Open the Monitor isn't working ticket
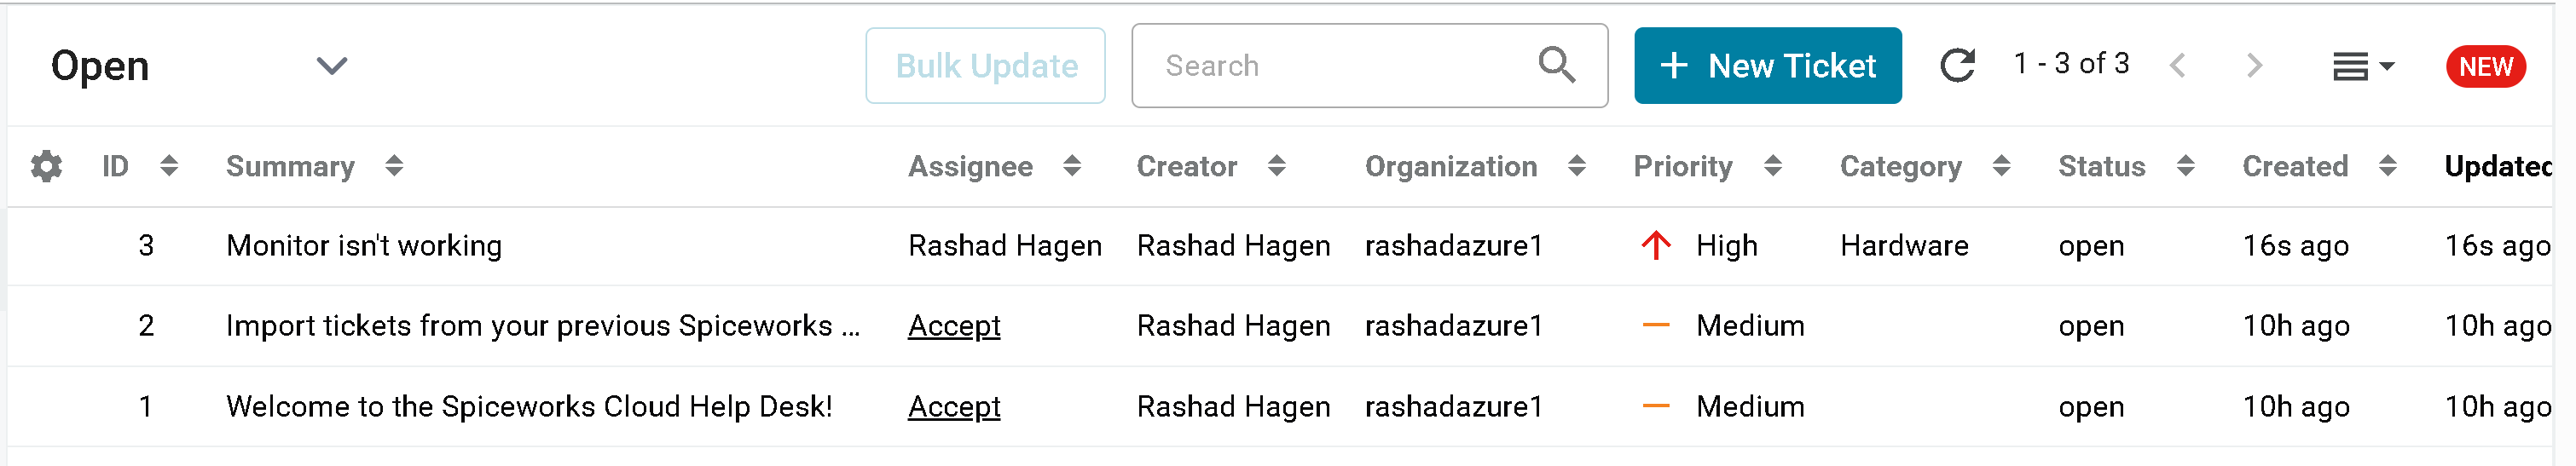This screenshot has height=466, width=2576. 364,246
